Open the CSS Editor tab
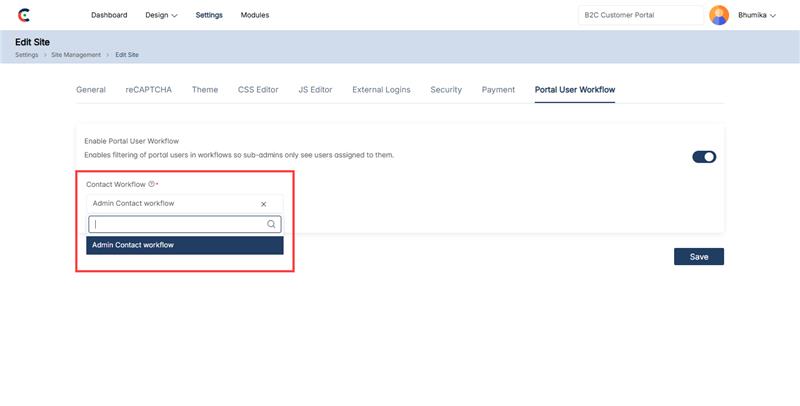This screenshot has width=800, height=406. pyautogui.click(x=257, y=90)
